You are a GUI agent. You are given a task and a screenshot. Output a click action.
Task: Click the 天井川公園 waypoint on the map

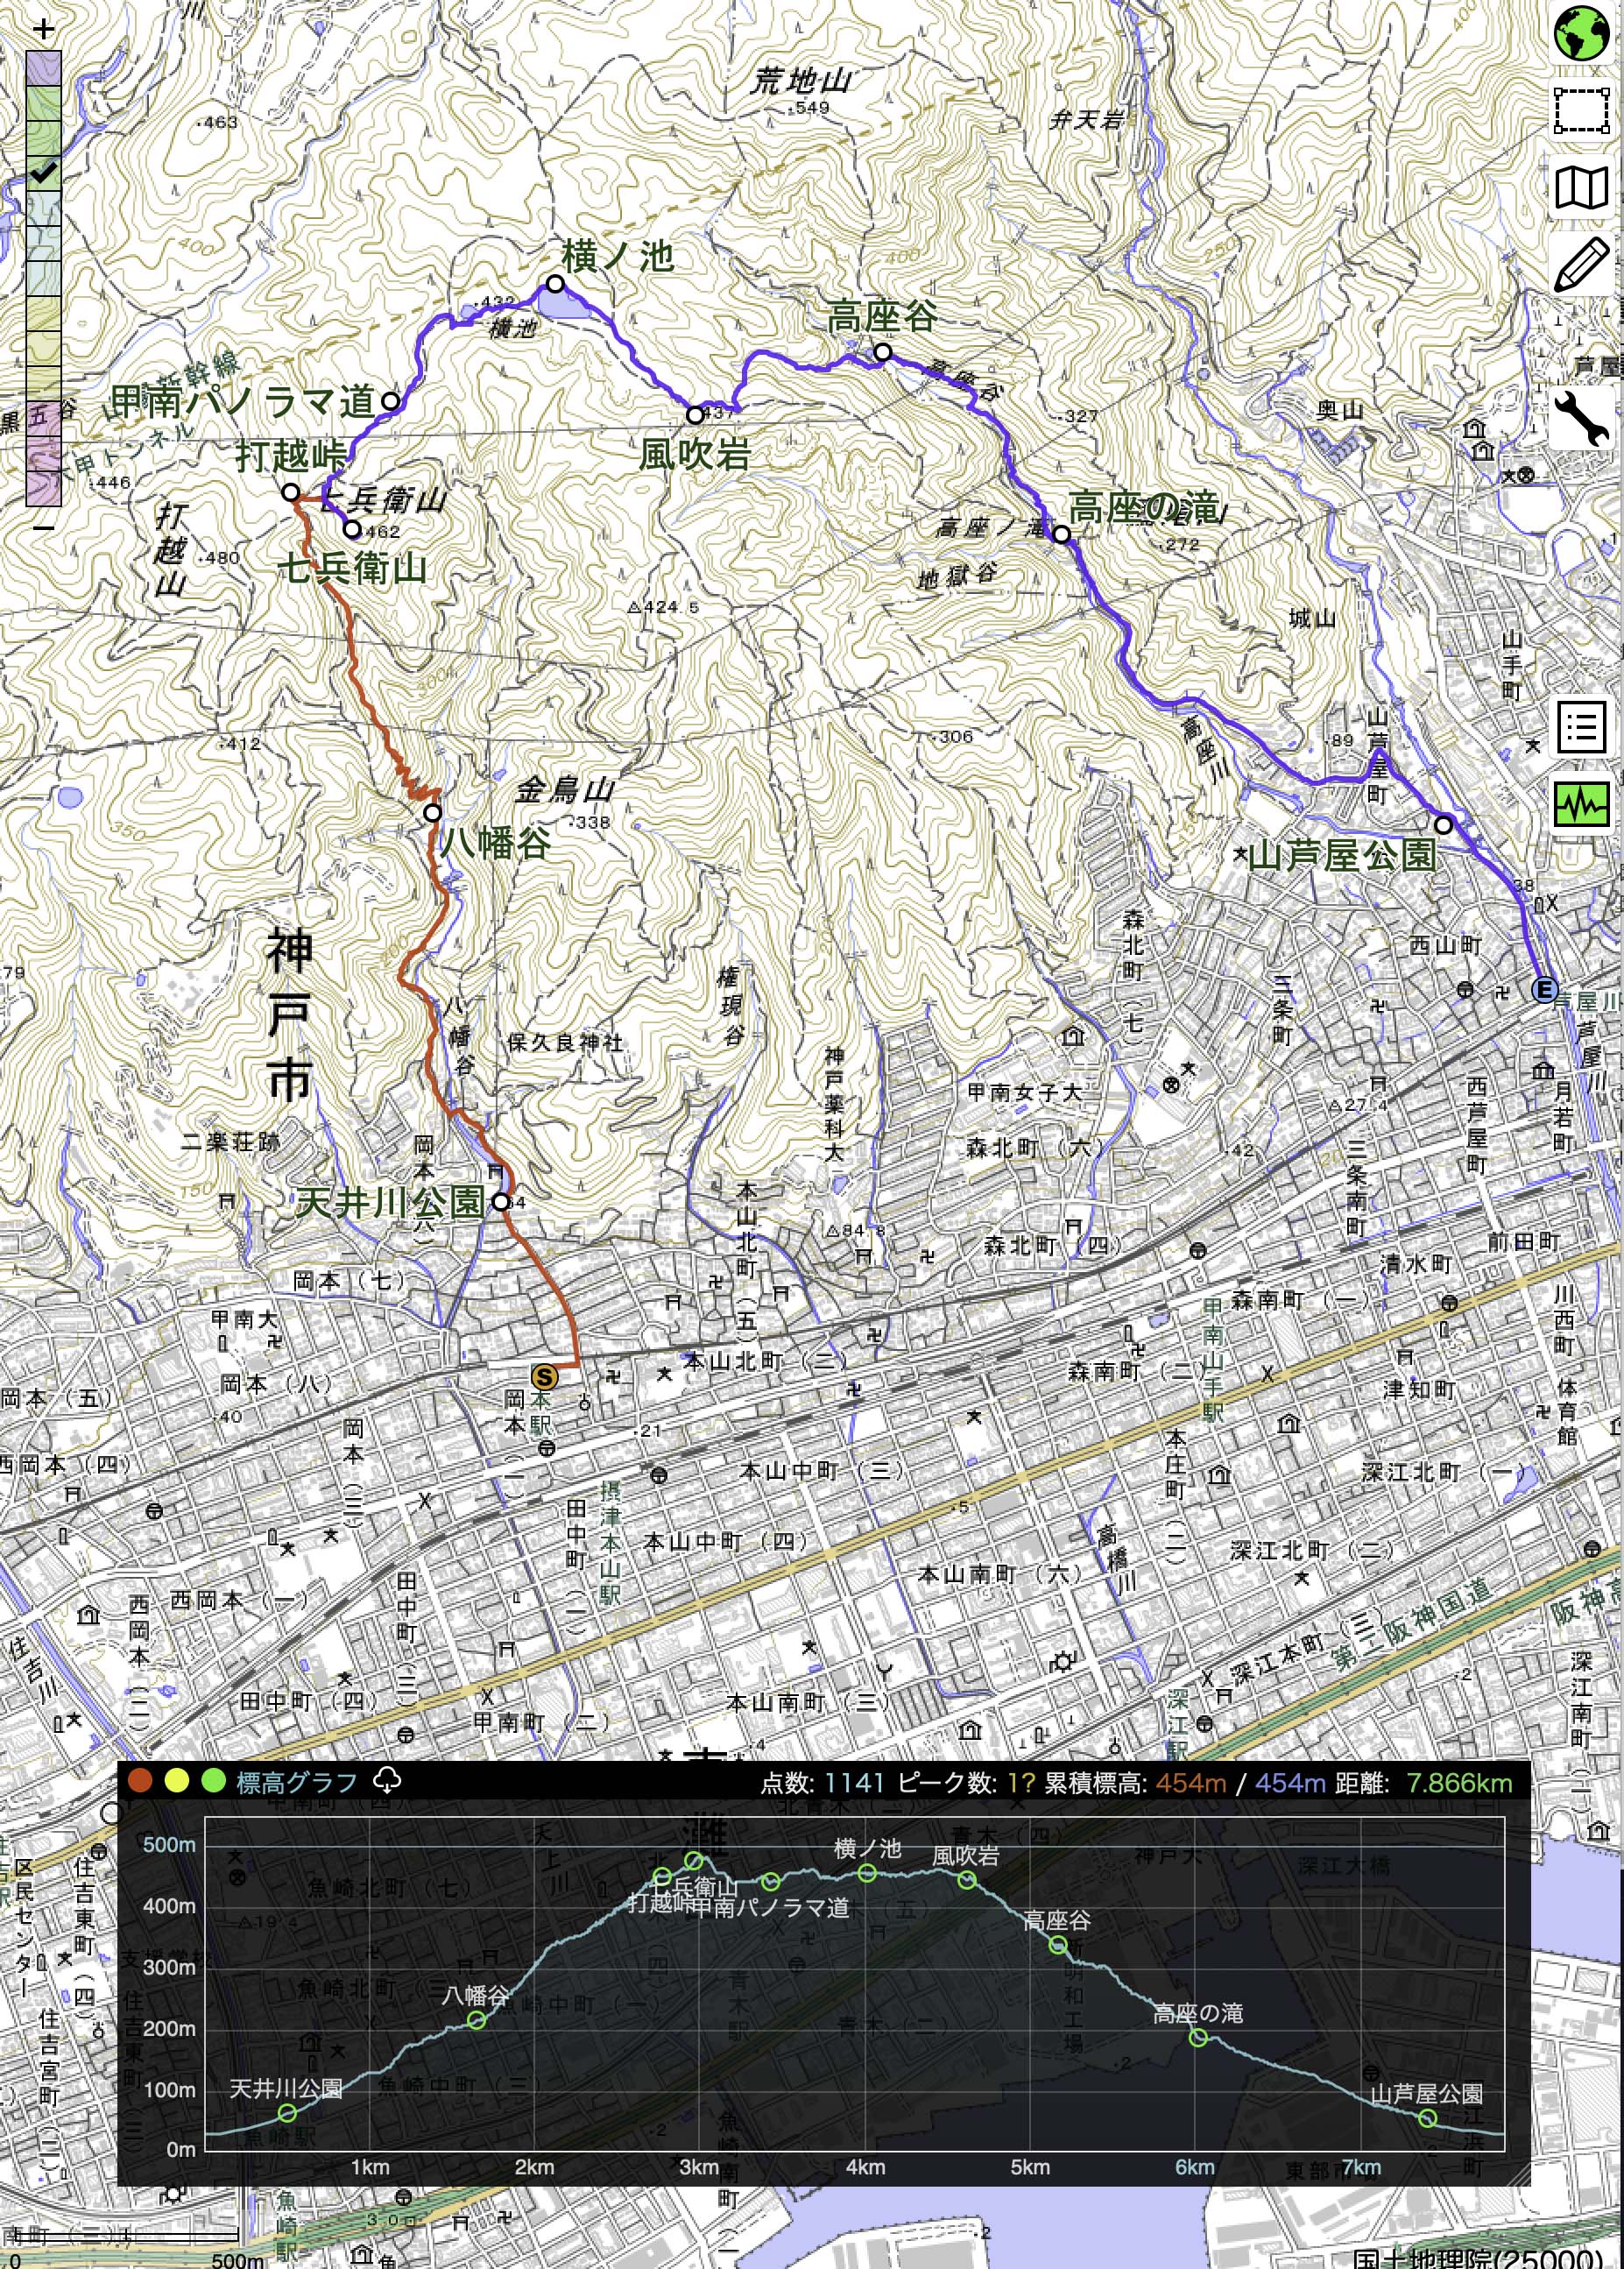501,1202
